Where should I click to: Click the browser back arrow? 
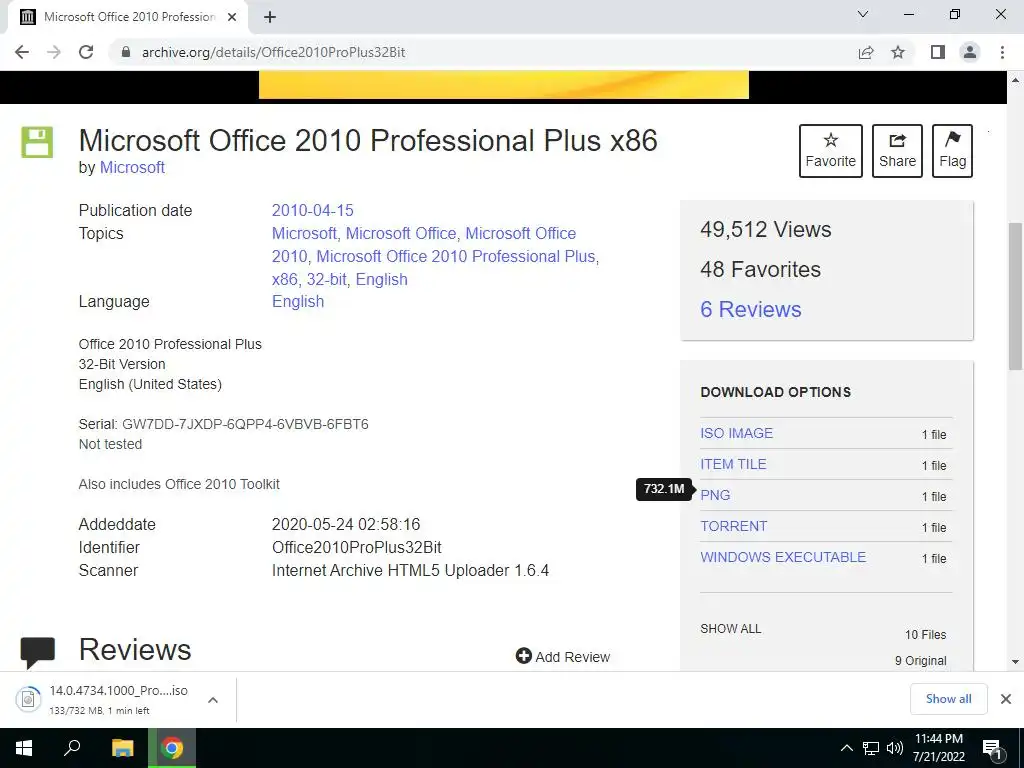[22, 52]
